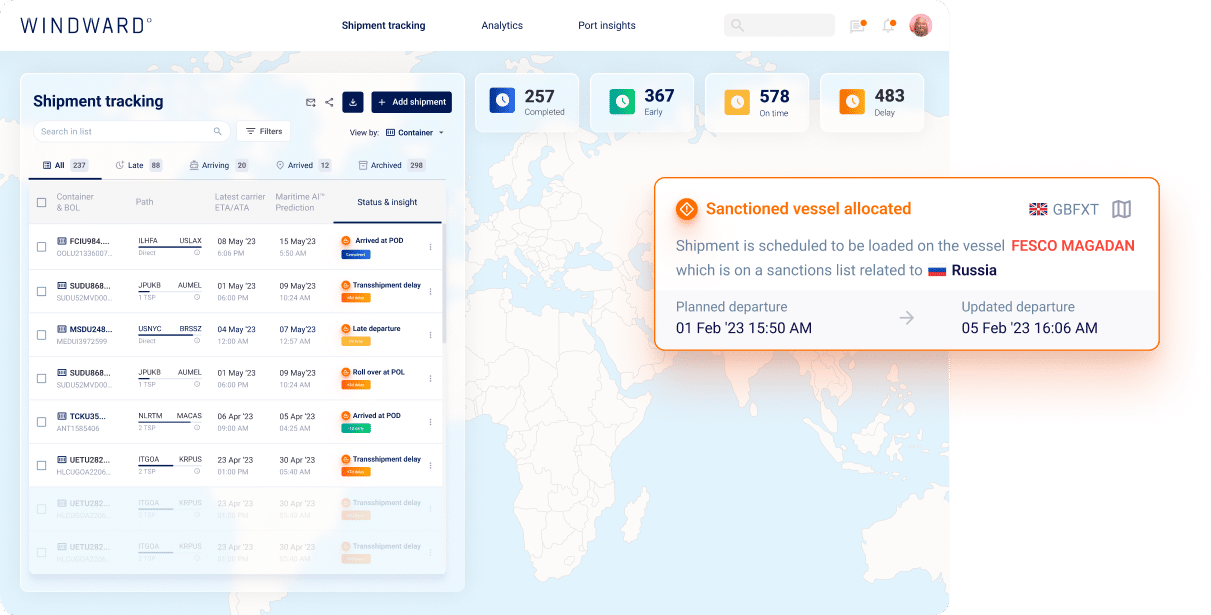The image size is (1211, 615).
Task: Open the chat messages icon
Action: 857,26
